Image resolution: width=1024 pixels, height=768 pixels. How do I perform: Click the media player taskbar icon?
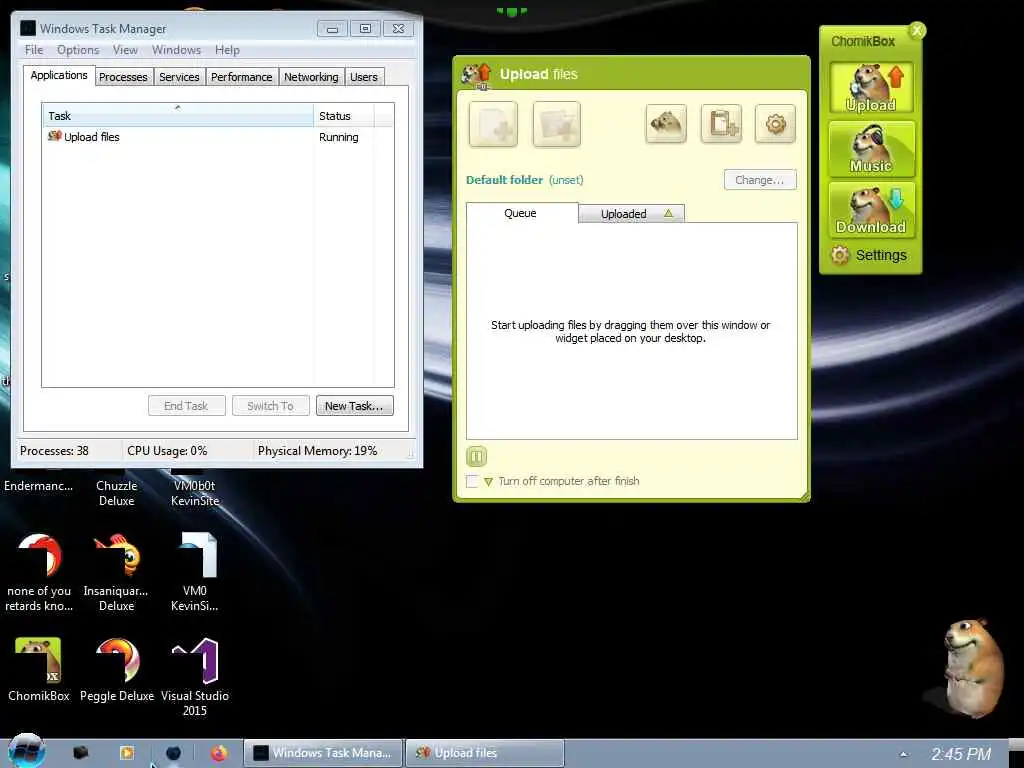(x=127, y=753)
